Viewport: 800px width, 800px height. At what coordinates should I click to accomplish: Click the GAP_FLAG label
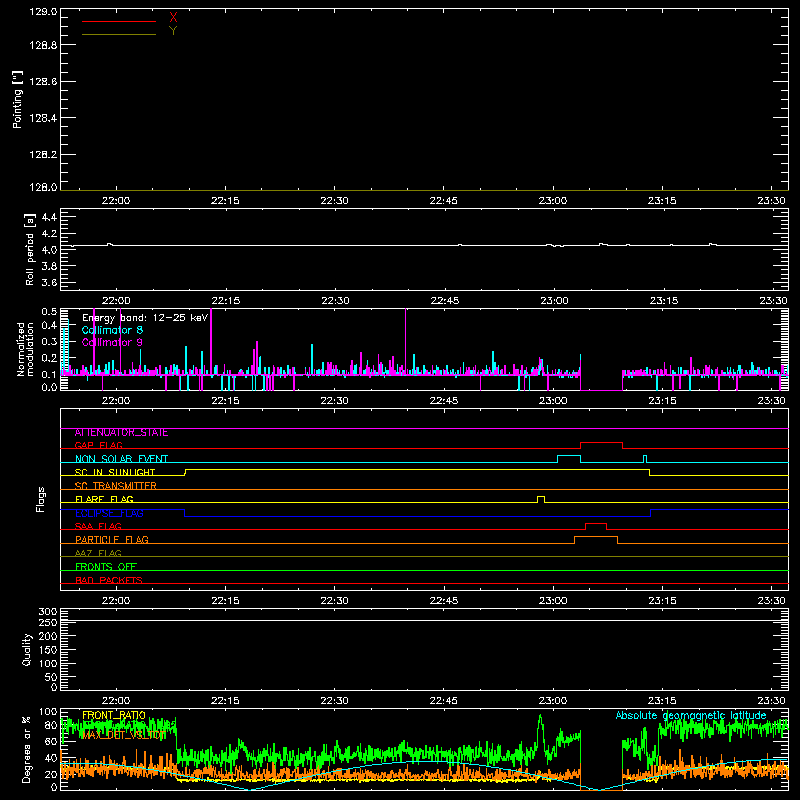click(x=99, y=445)
